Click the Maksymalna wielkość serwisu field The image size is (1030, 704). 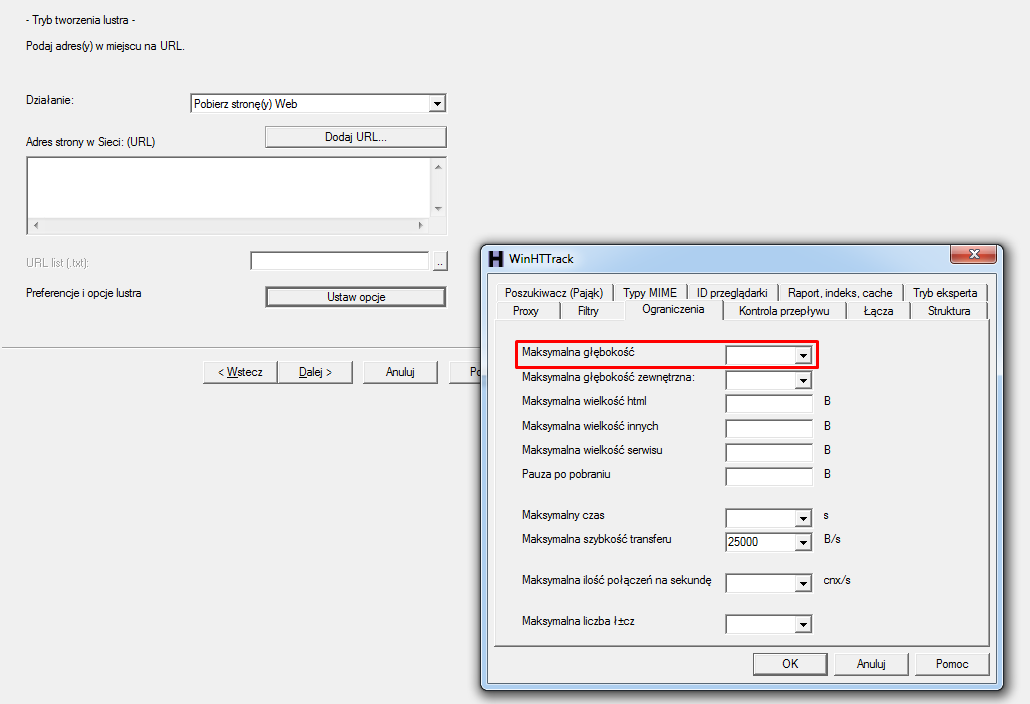tap(769, 452)
